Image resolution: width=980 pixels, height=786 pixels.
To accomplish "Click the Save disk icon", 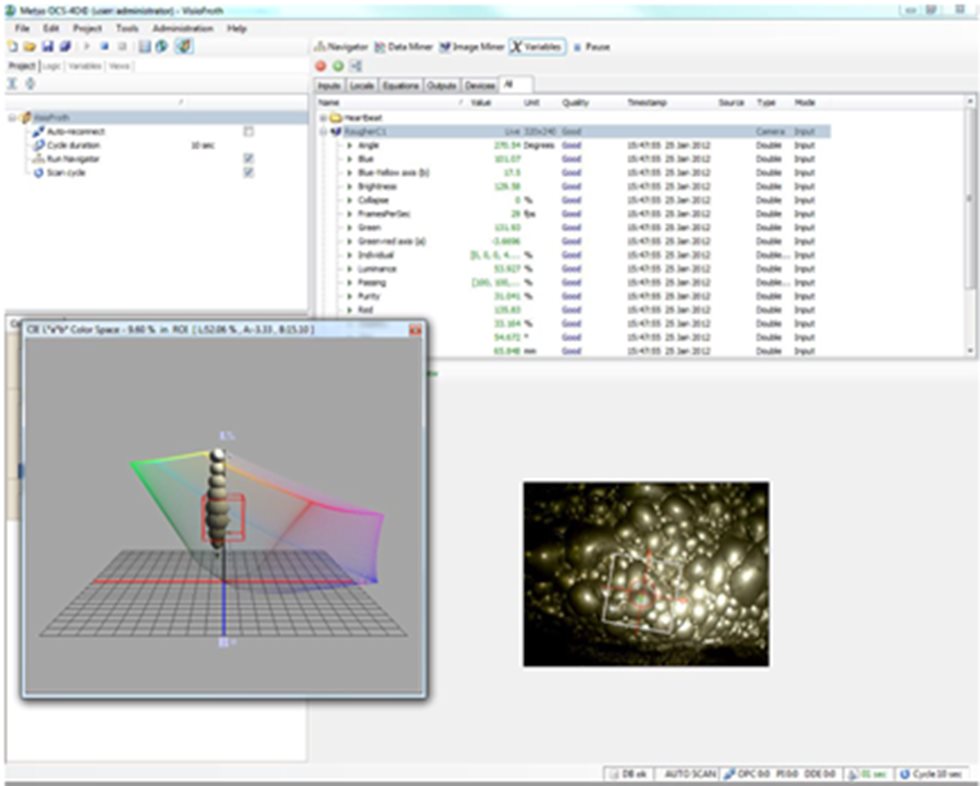I will point(47,47).
